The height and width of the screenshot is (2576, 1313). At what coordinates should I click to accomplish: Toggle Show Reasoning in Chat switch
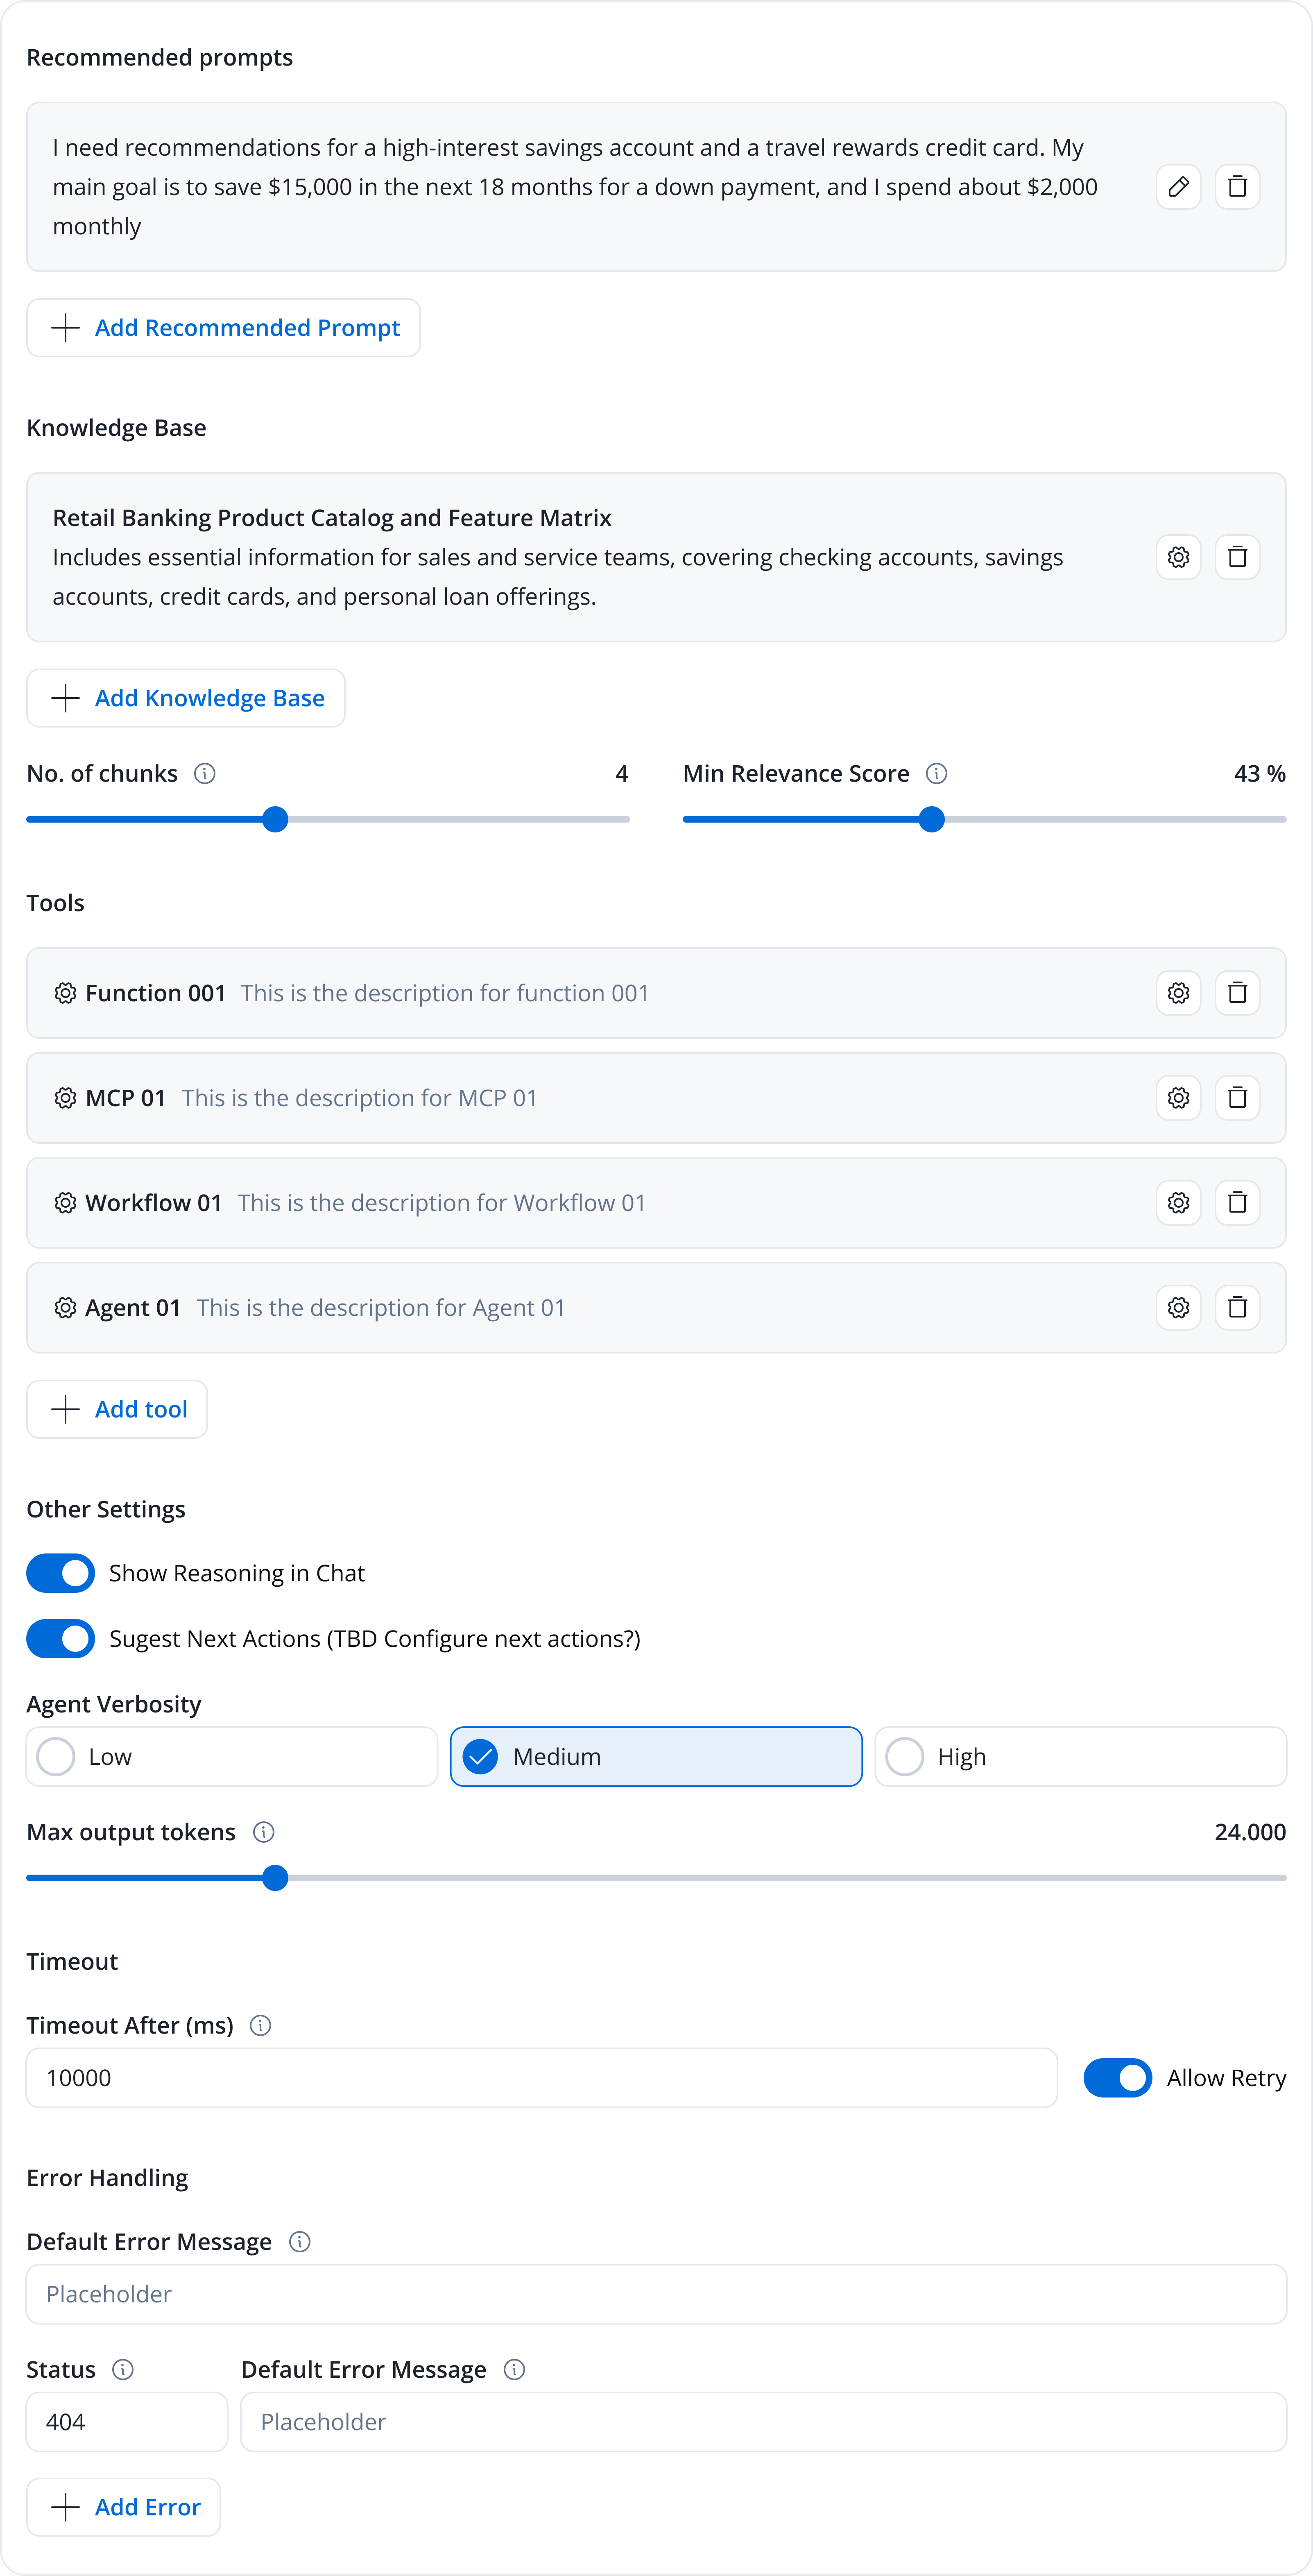61,1573
